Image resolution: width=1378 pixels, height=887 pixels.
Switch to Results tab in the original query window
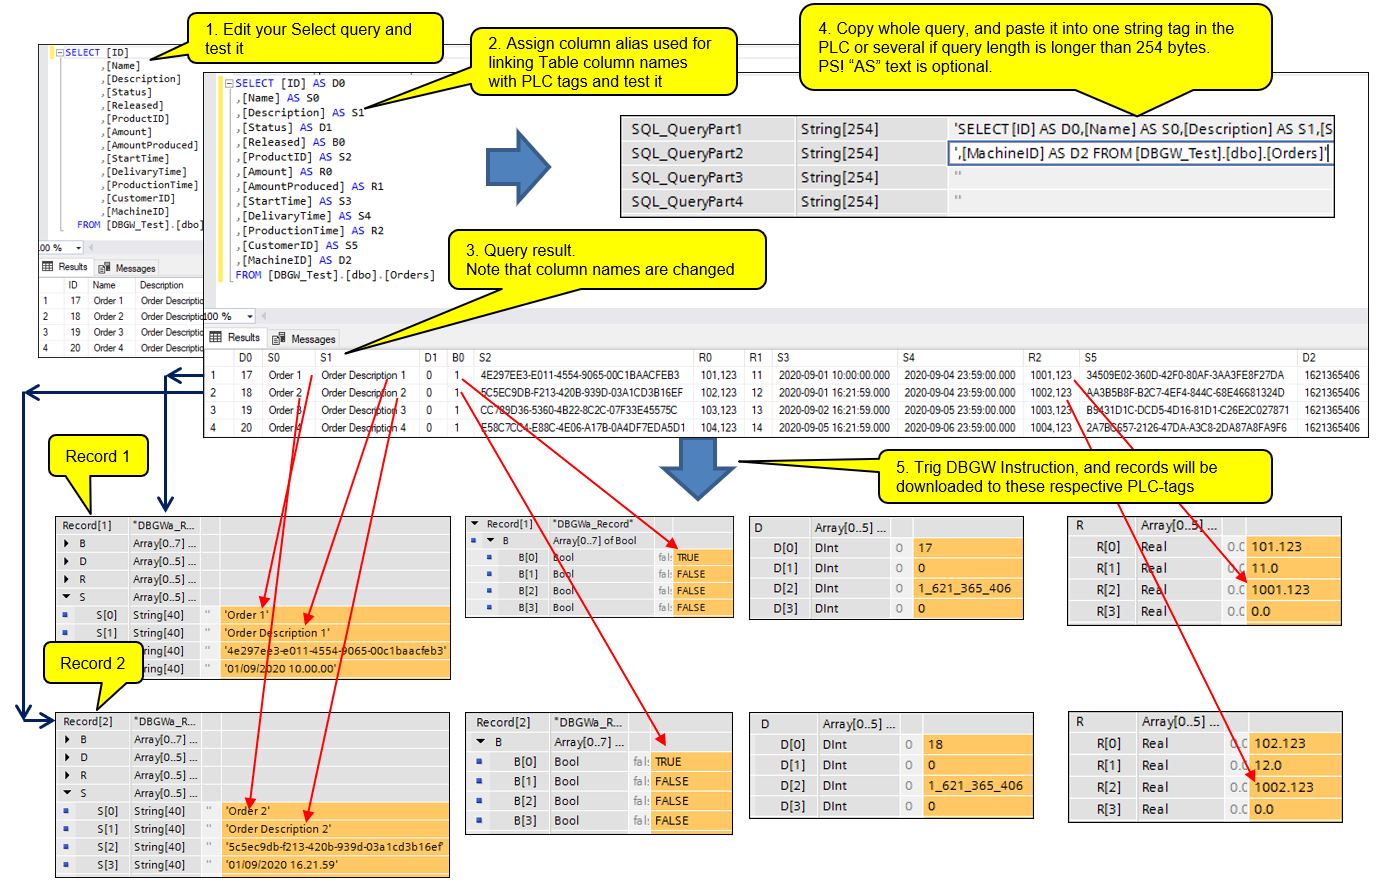click(x=66, y=267)
